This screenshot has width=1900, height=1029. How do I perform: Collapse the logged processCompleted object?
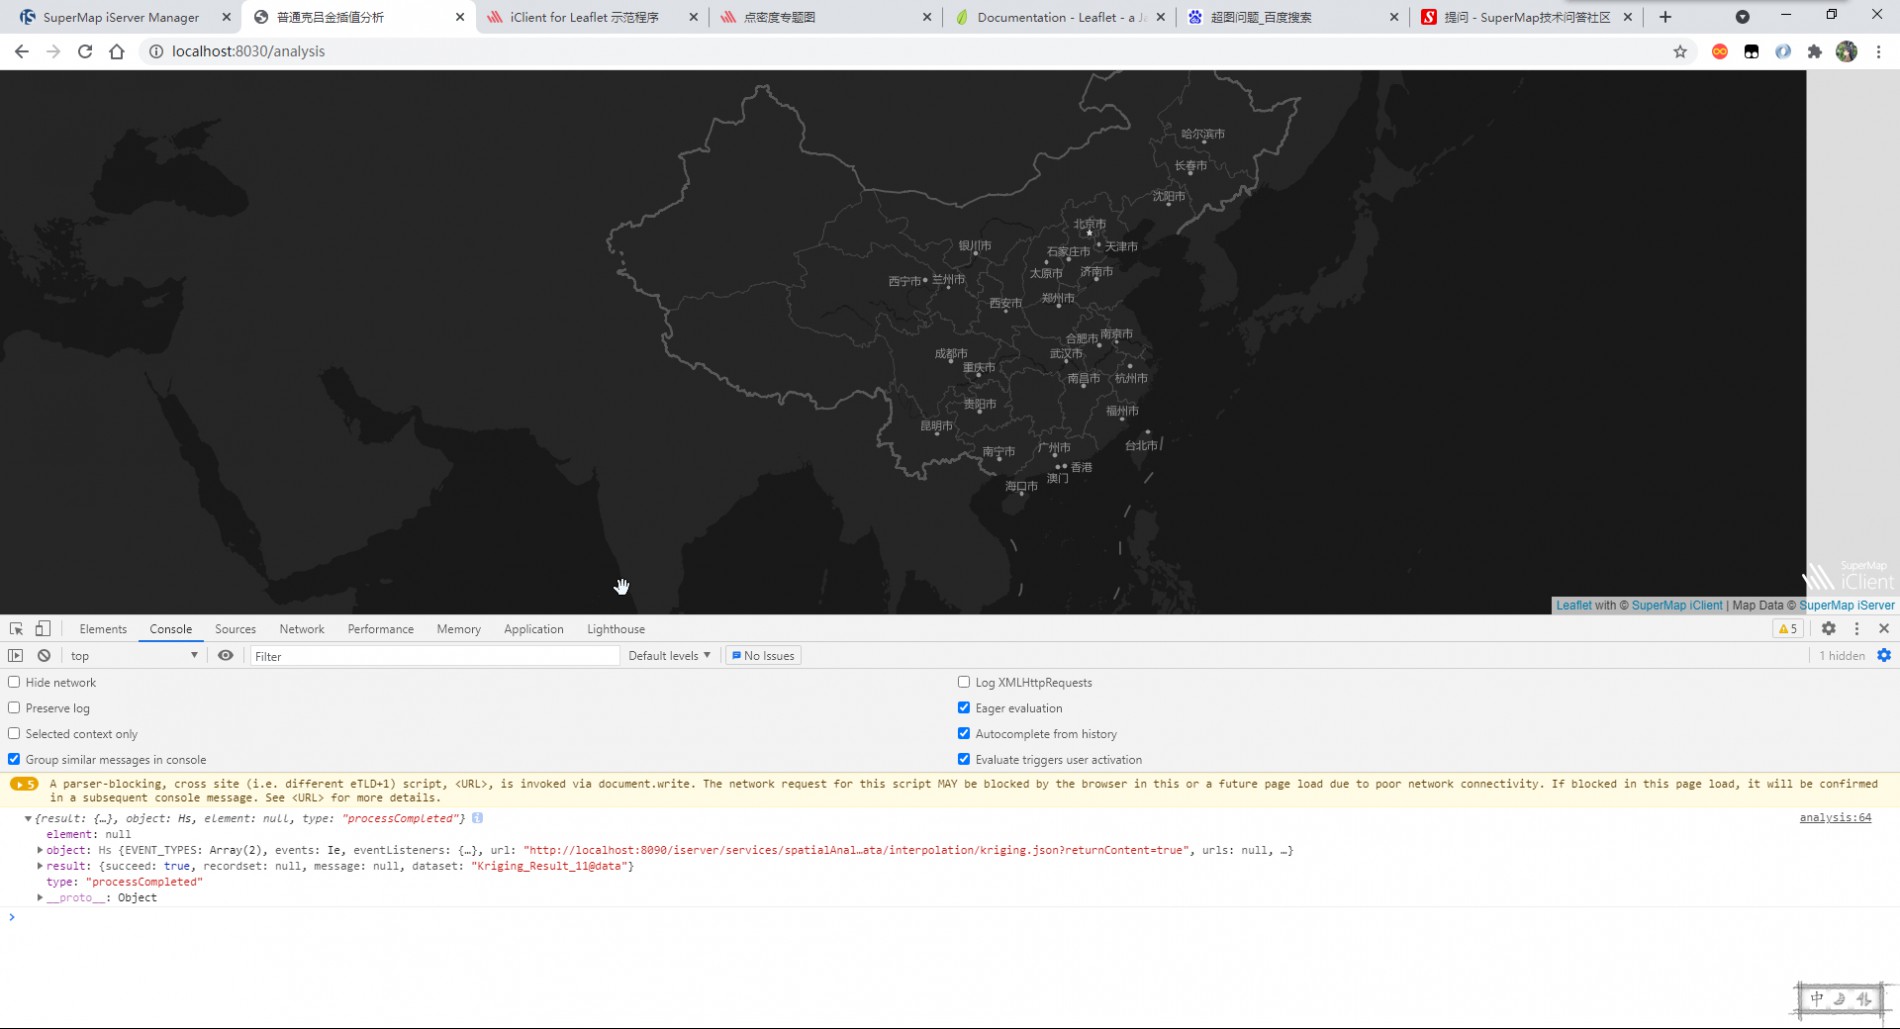pos(28,818)
